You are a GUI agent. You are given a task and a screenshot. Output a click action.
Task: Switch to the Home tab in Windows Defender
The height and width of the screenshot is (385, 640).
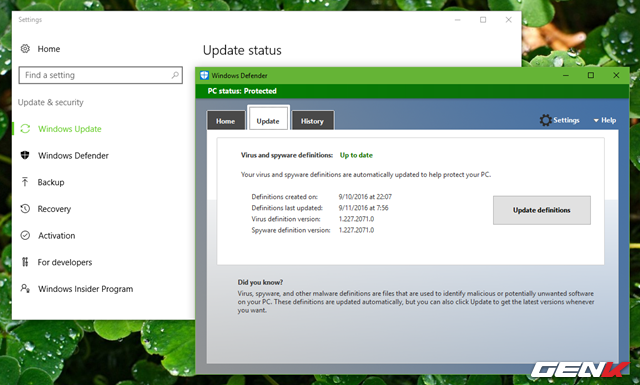click(x=226, y=121)
